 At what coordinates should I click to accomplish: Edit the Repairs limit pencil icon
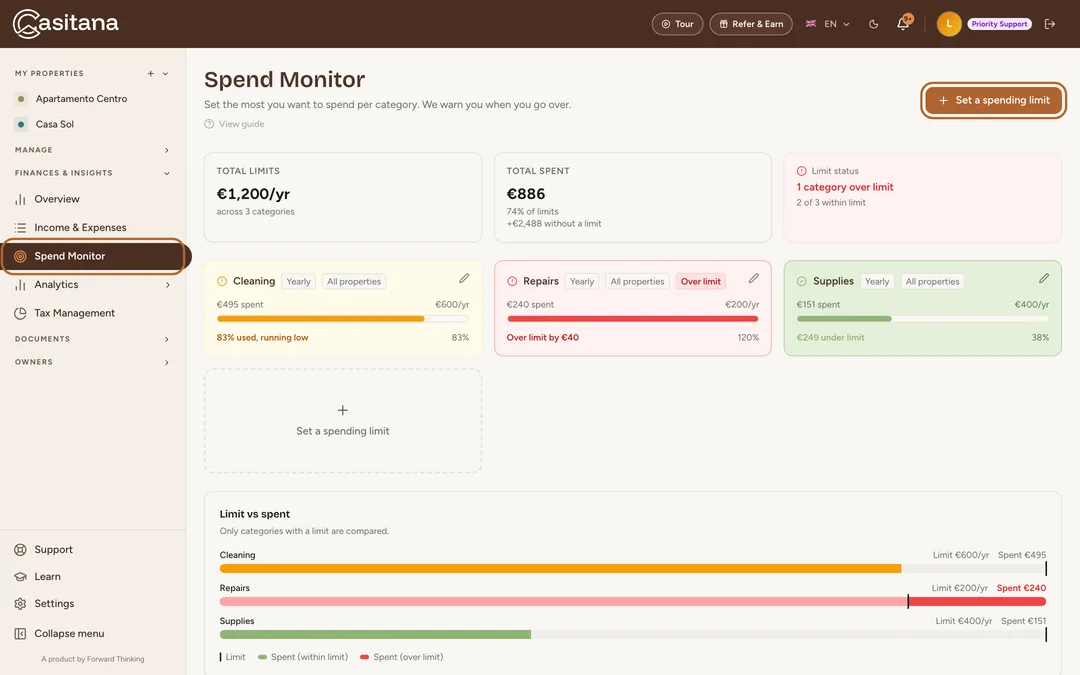tap(754, 278)
